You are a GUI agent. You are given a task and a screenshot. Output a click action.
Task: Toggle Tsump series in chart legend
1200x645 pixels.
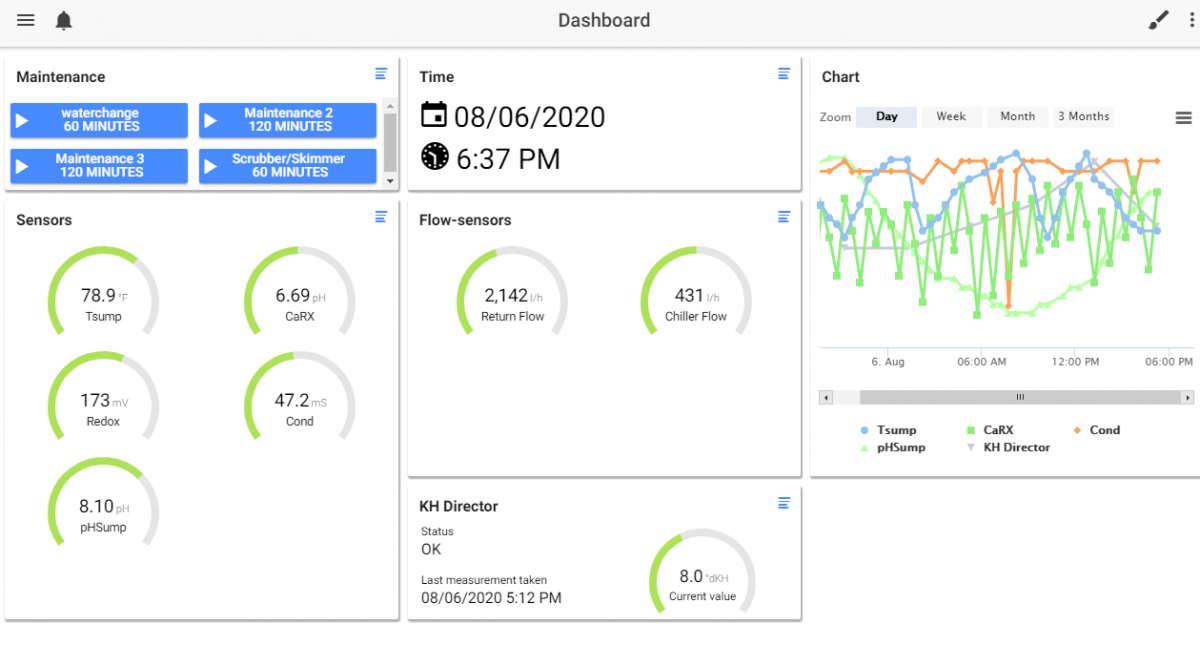(888, 430)
